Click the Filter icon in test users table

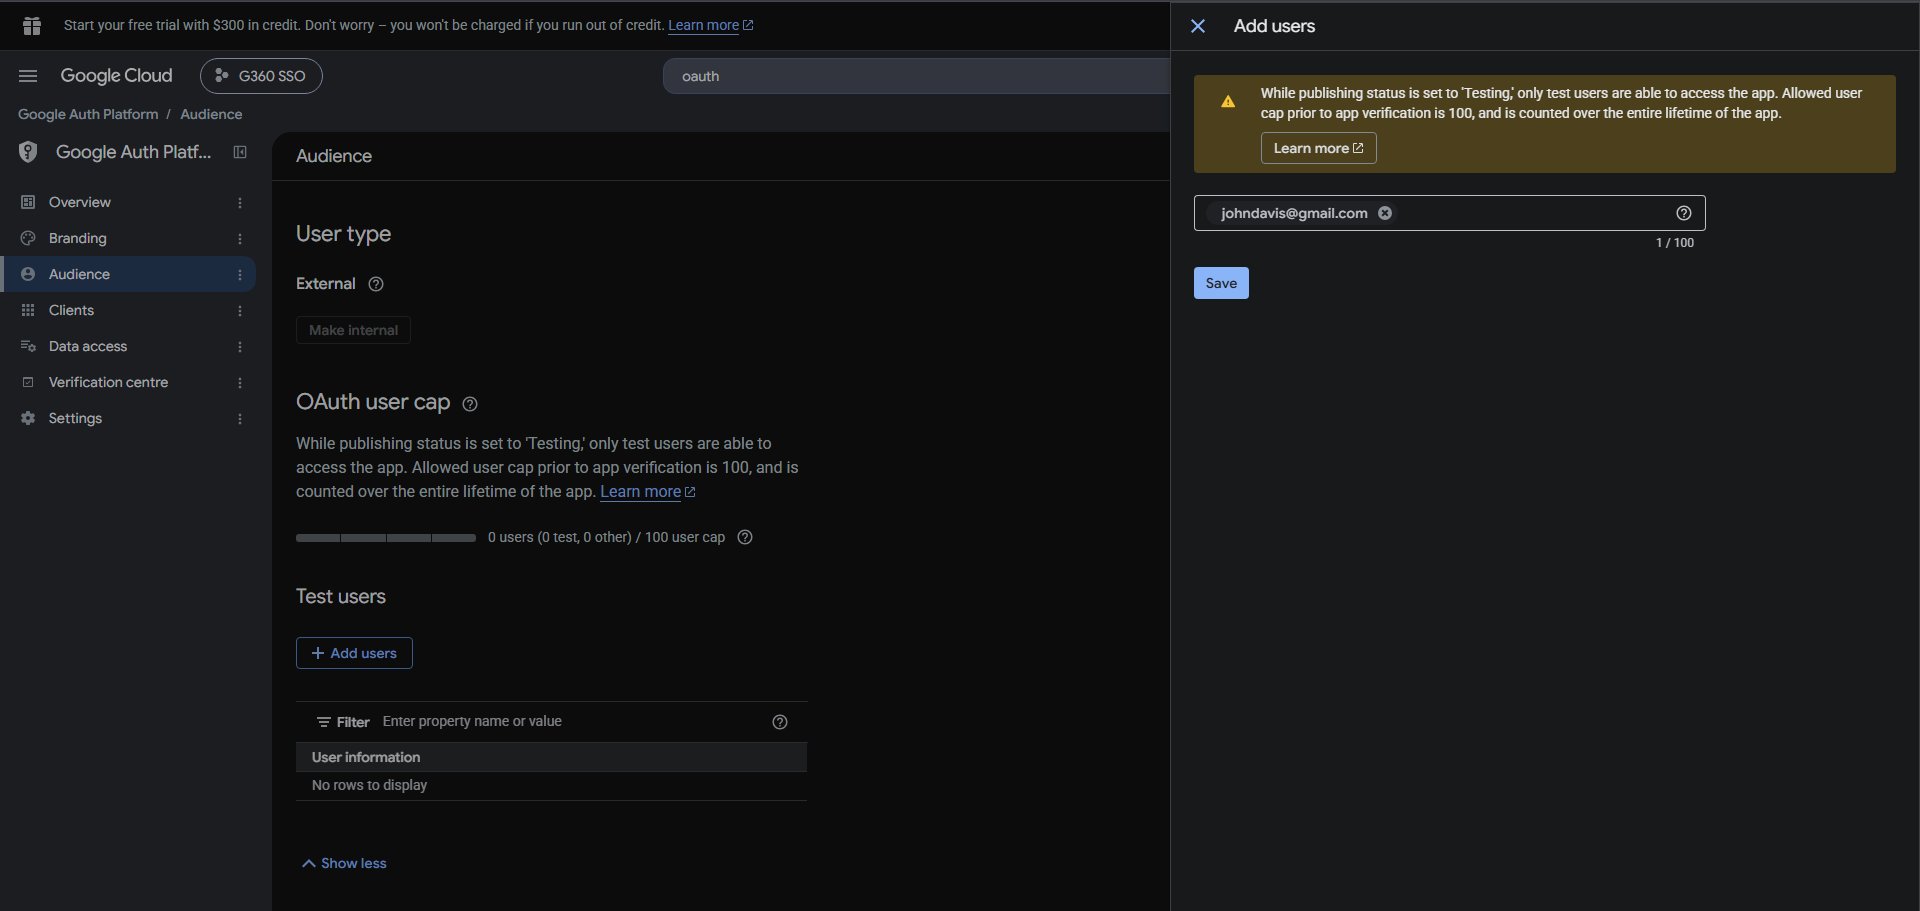324,722
